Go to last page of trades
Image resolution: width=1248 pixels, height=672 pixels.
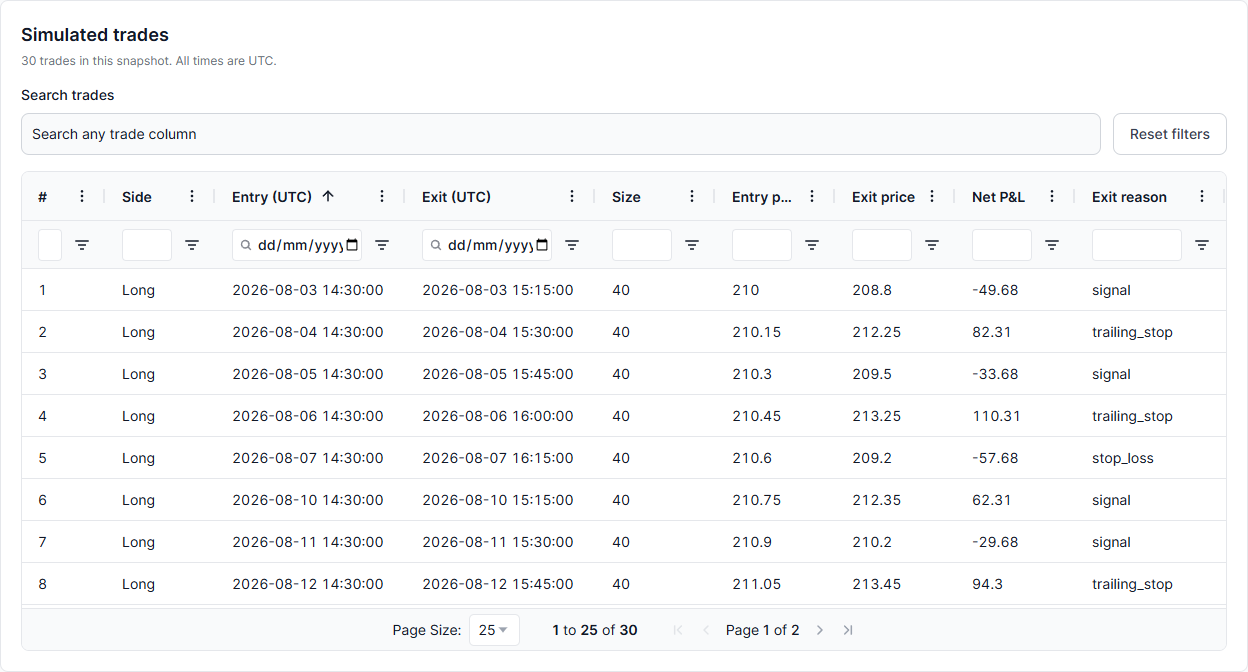848,630
